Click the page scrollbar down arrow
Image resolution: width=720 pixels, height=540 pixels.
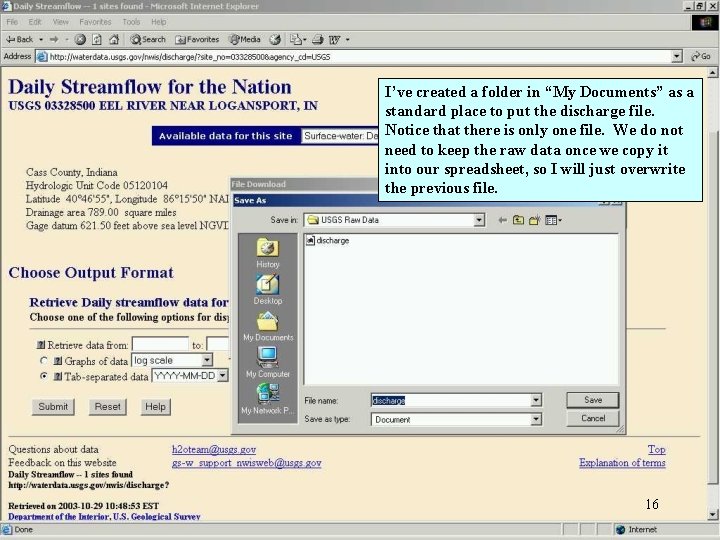pyautogui.click(x=712, y=514)
